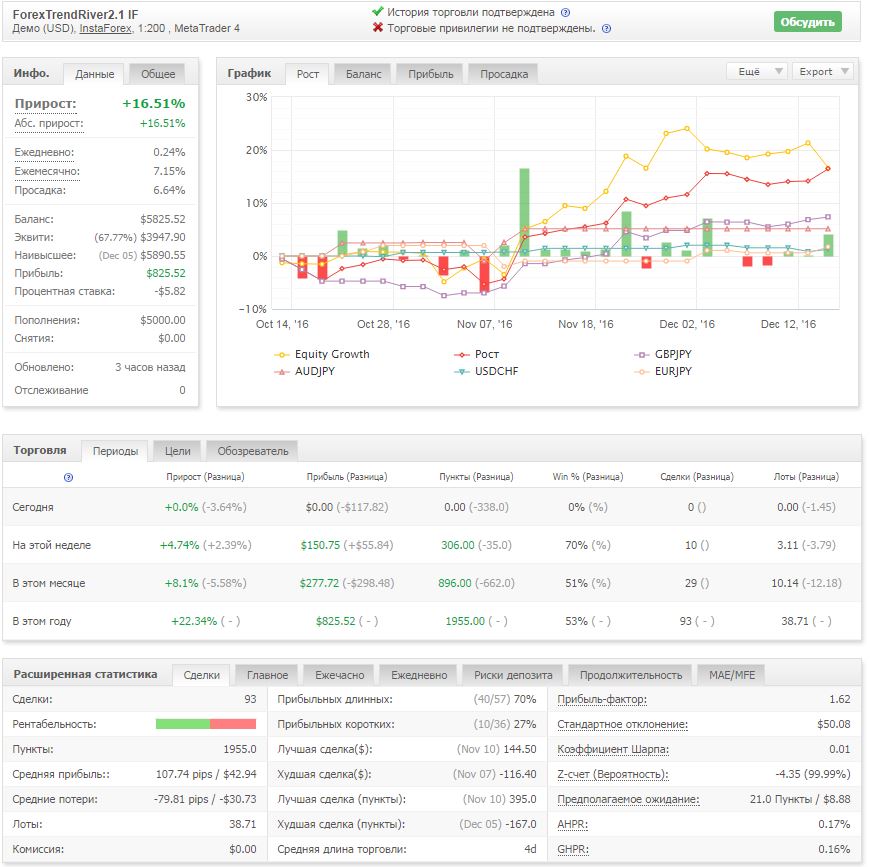870x867 pixels.
Task: Click the Пополнения value $5000.00
Action: click(x=163, y=320)
